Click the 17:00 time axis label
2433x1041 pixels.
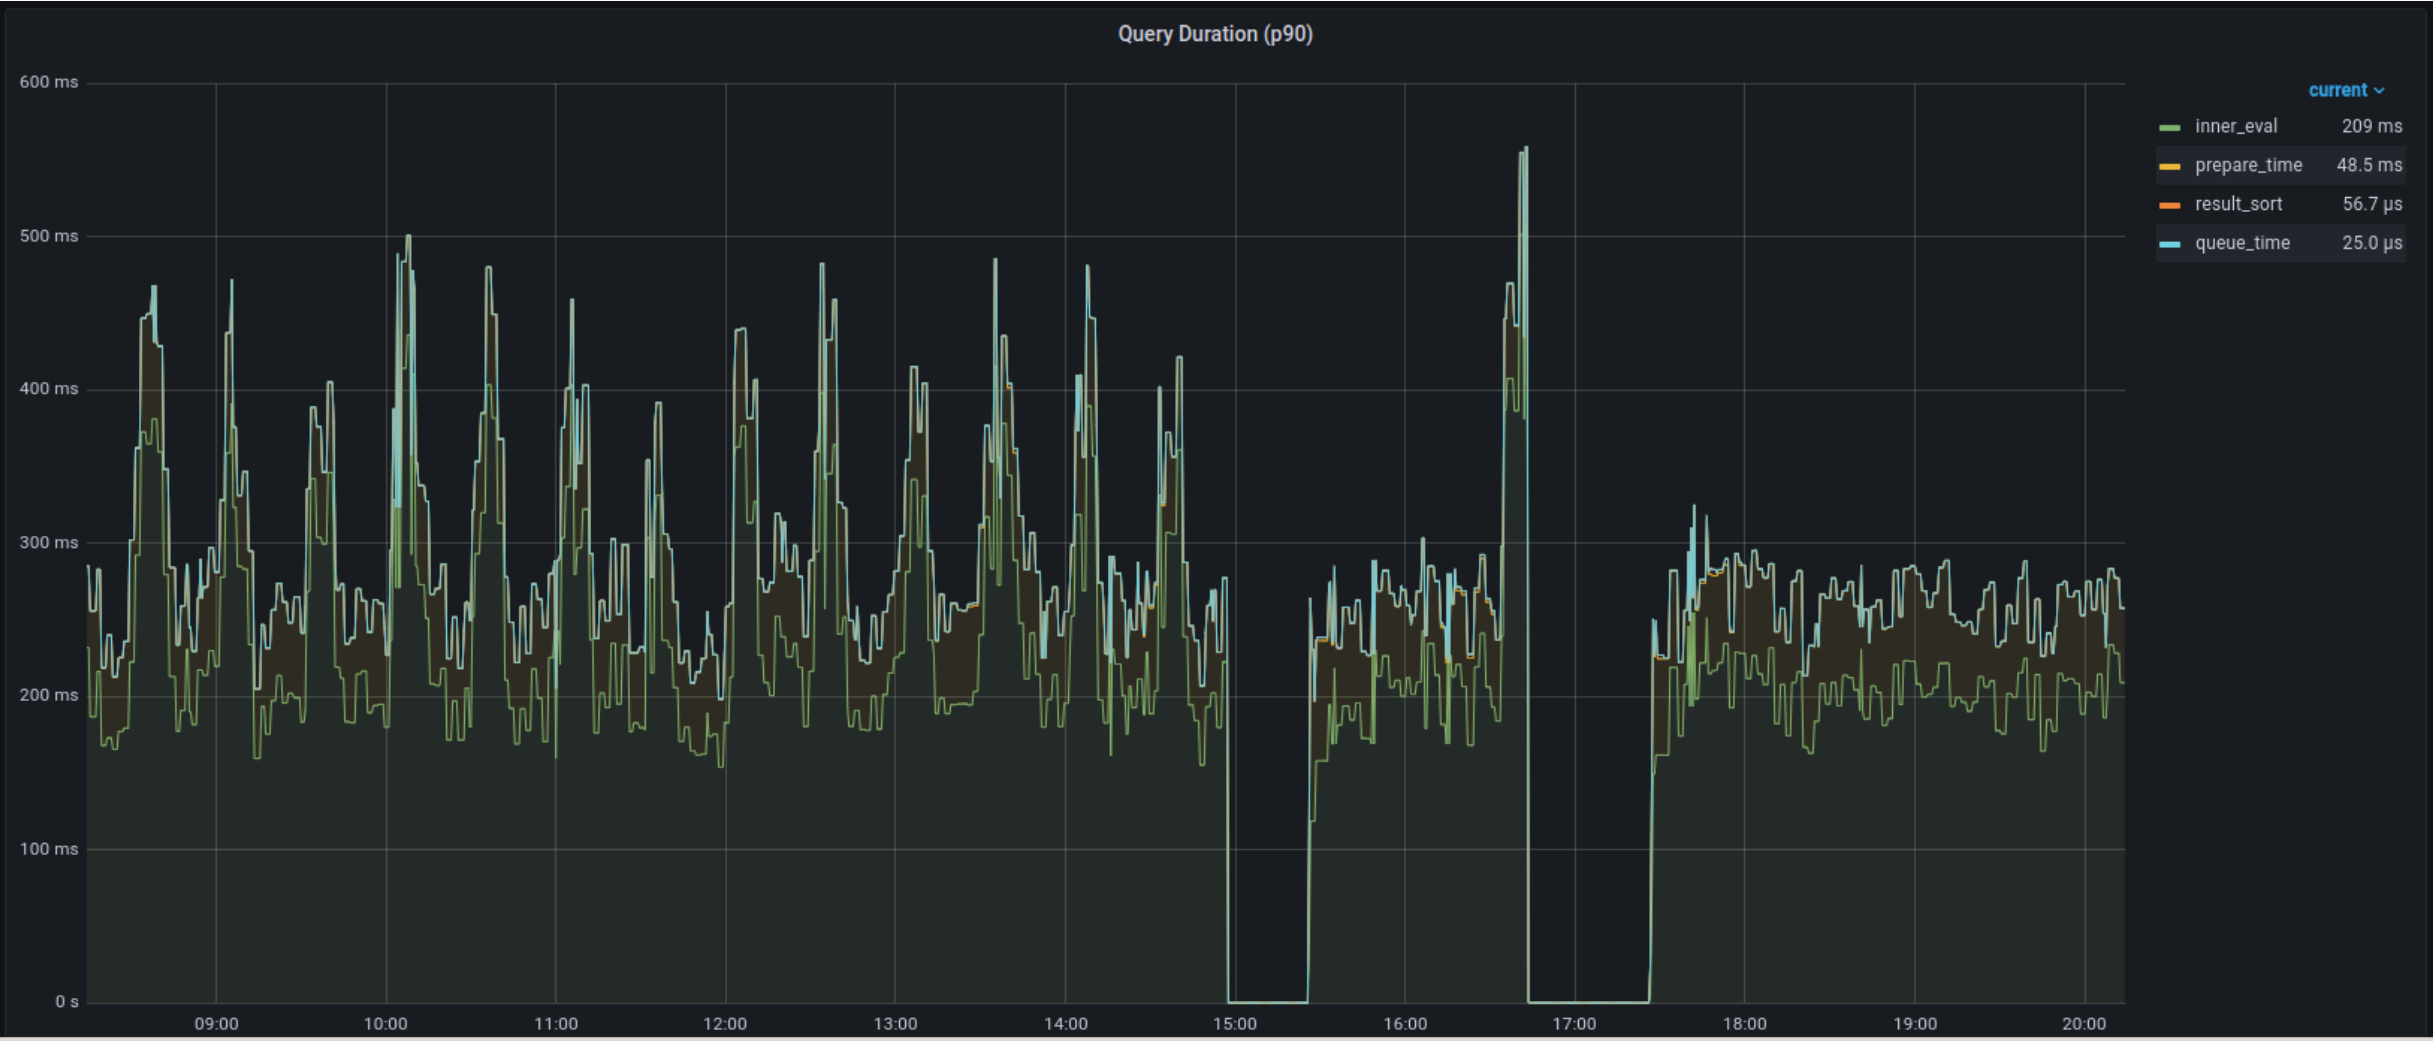coord(1574,1024)
